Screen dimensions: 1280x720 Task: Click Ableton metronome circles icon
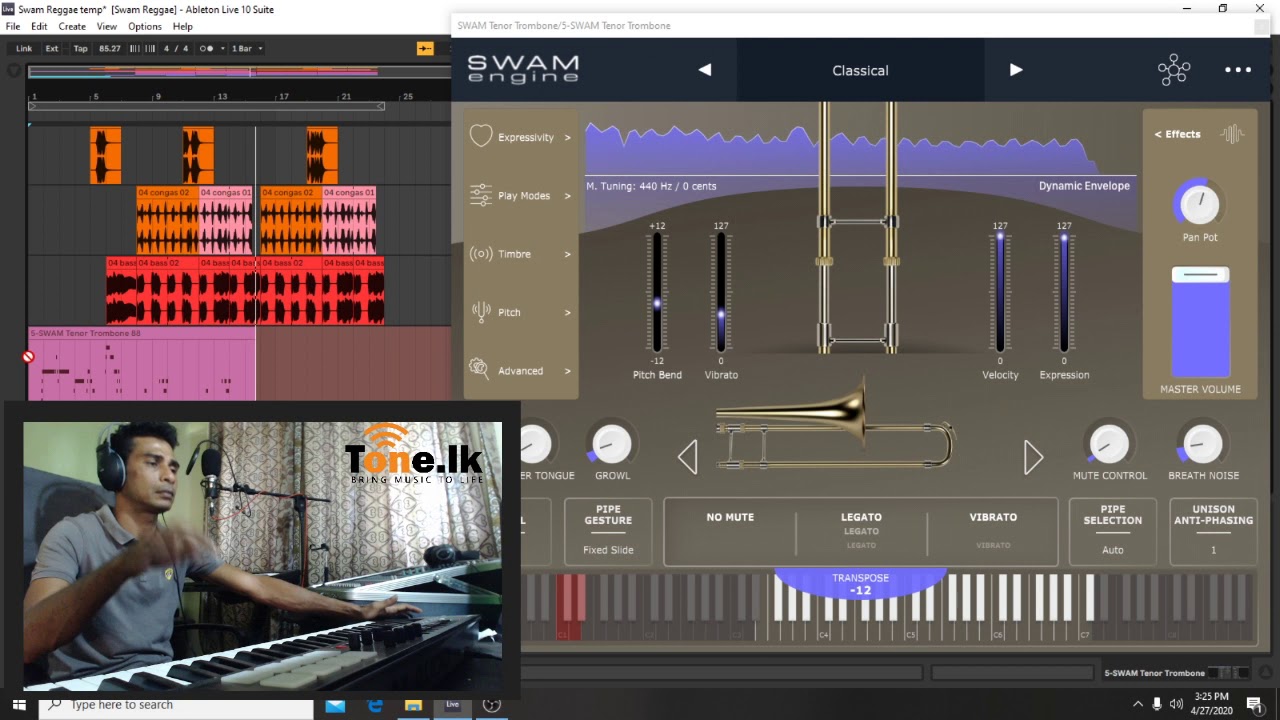pyautogui.click(x=206, y=48)
